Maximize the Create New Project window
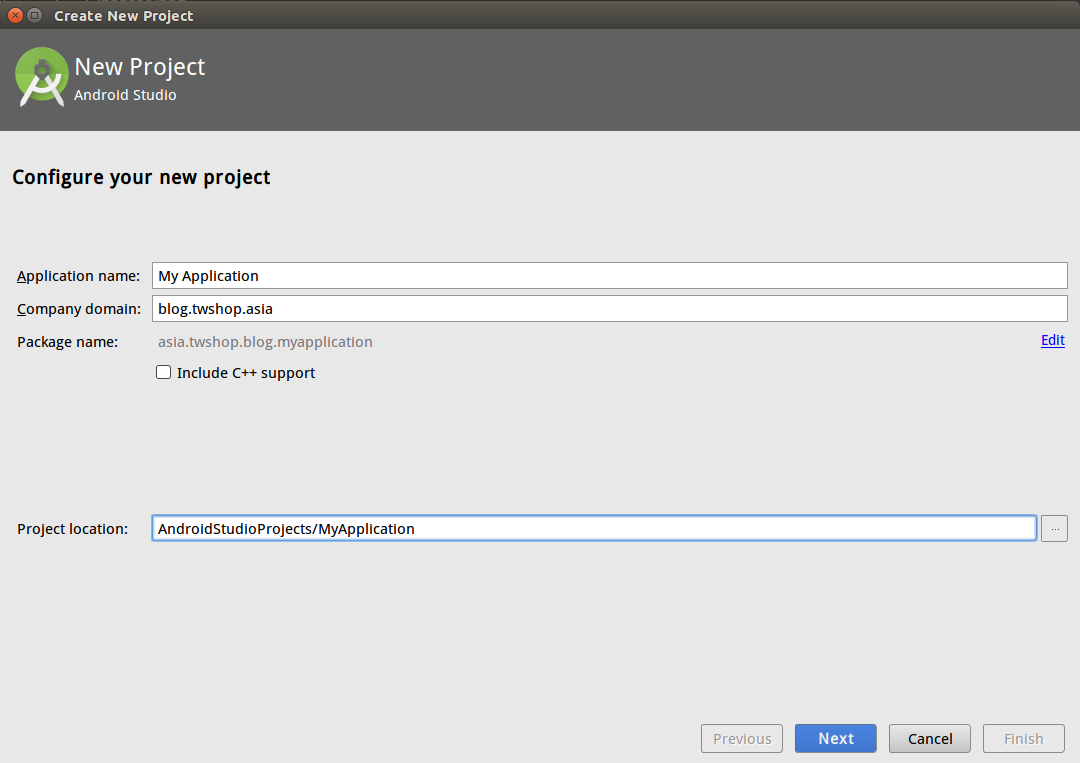Viewport: 1080px width, 763px height. 34,15
